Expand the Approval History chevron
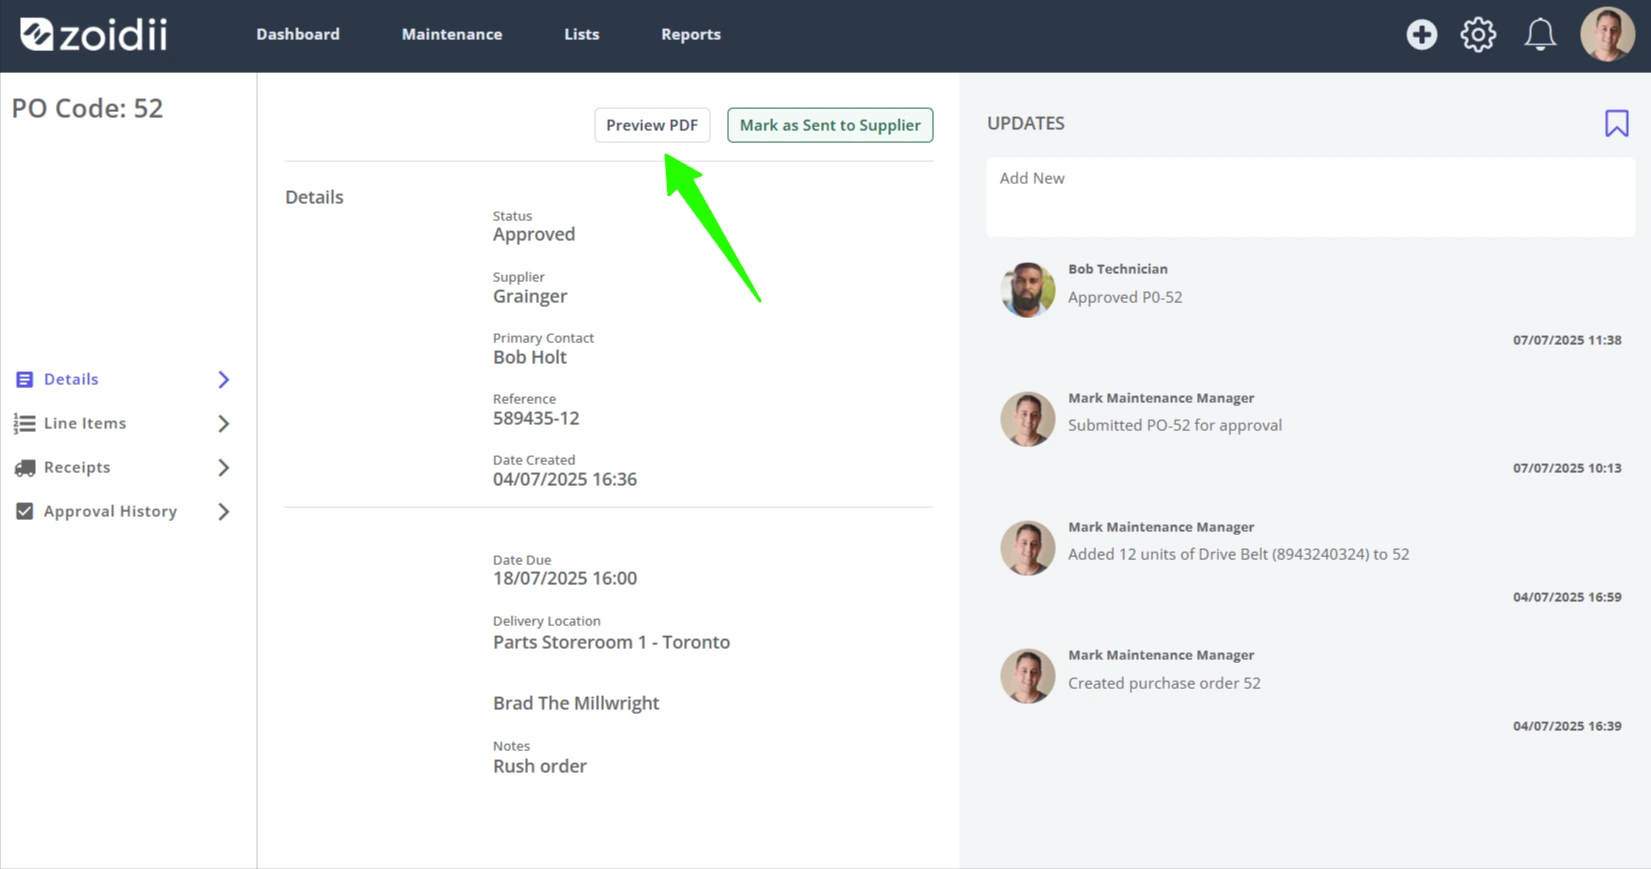 pos(223,511)
